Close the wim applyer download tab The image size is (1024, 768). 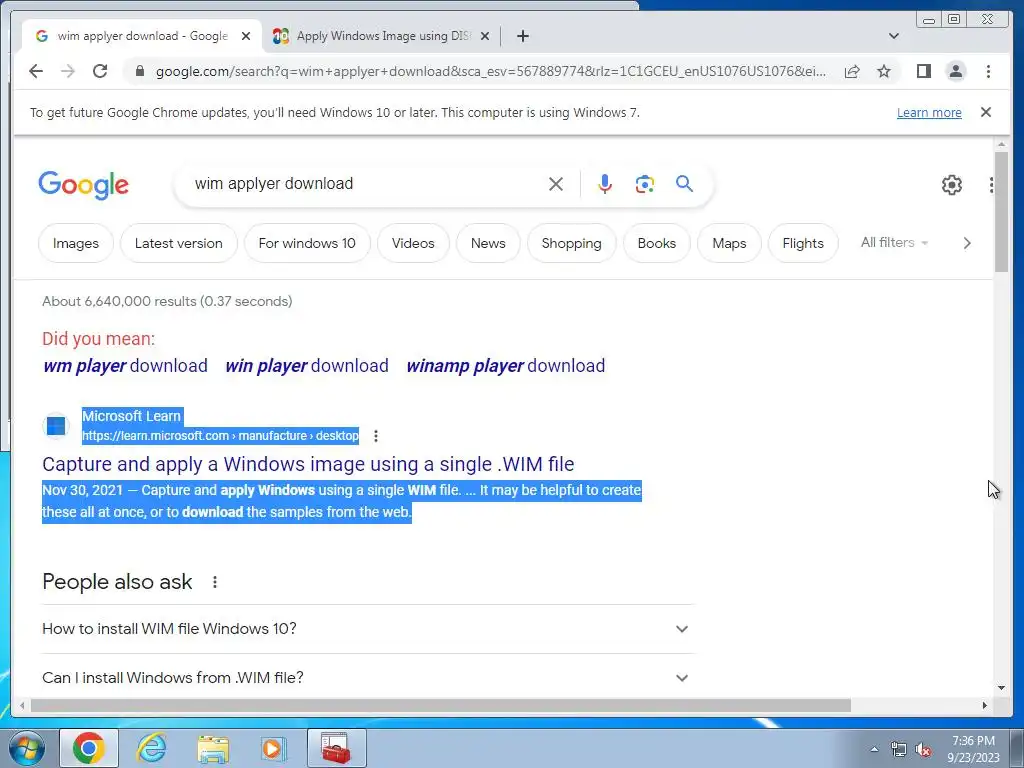246,36
